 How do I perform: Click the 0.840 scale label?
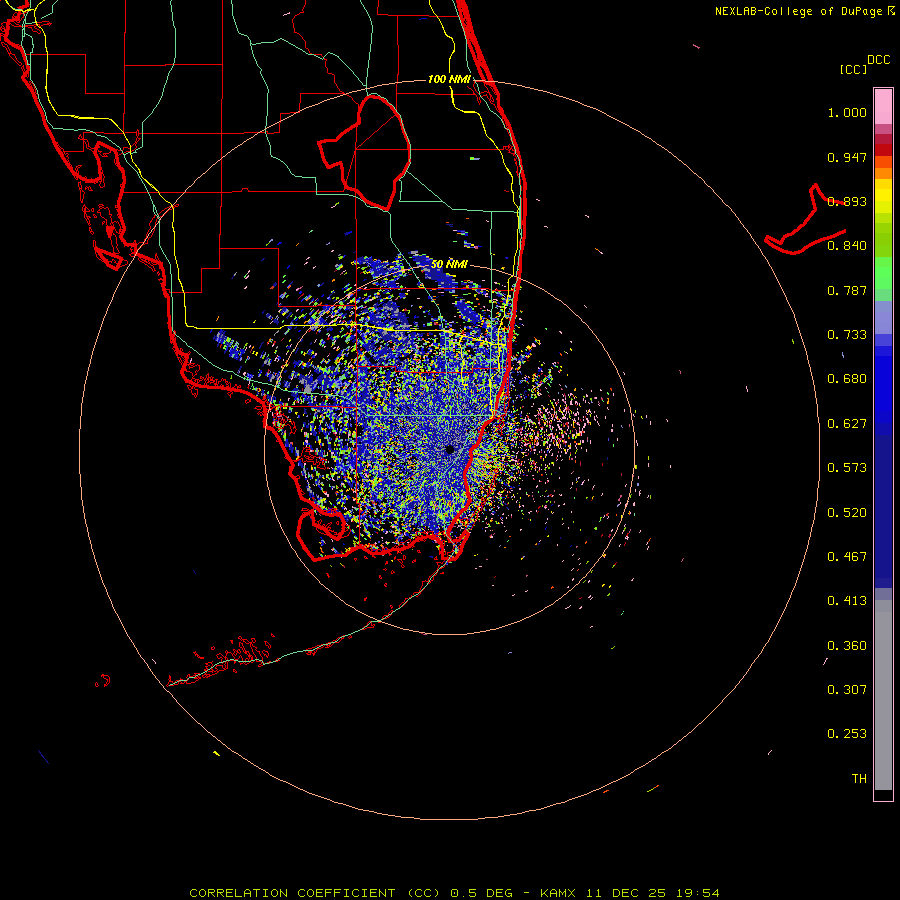(847, 246)
